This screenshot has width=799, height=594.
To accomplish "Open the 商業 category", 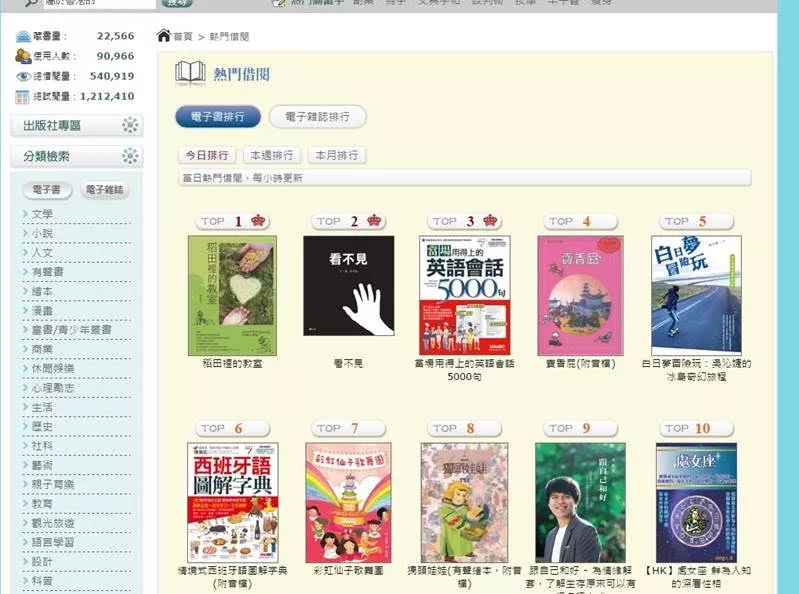I will (42, 349).
